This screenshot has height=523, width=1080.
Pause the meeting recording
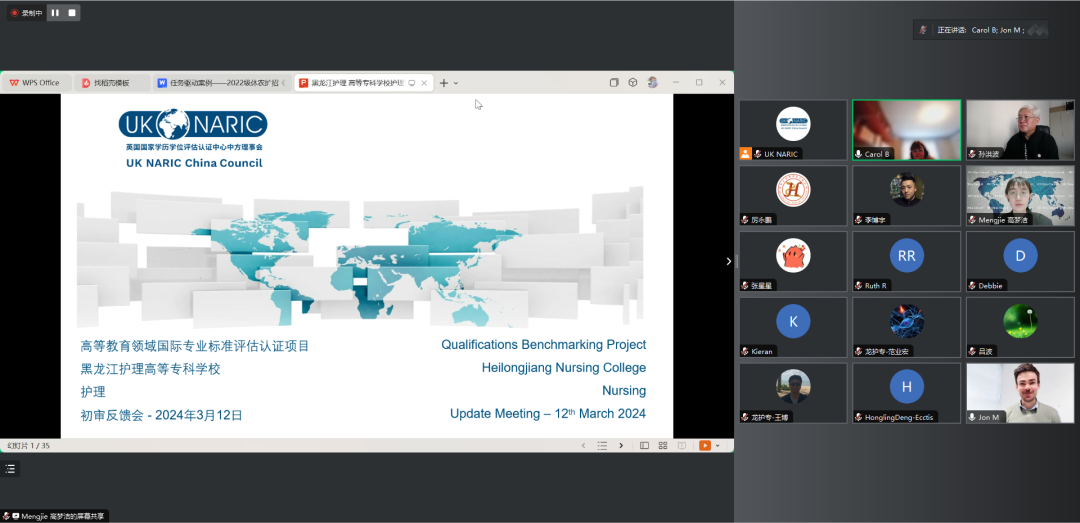(55, 13)
